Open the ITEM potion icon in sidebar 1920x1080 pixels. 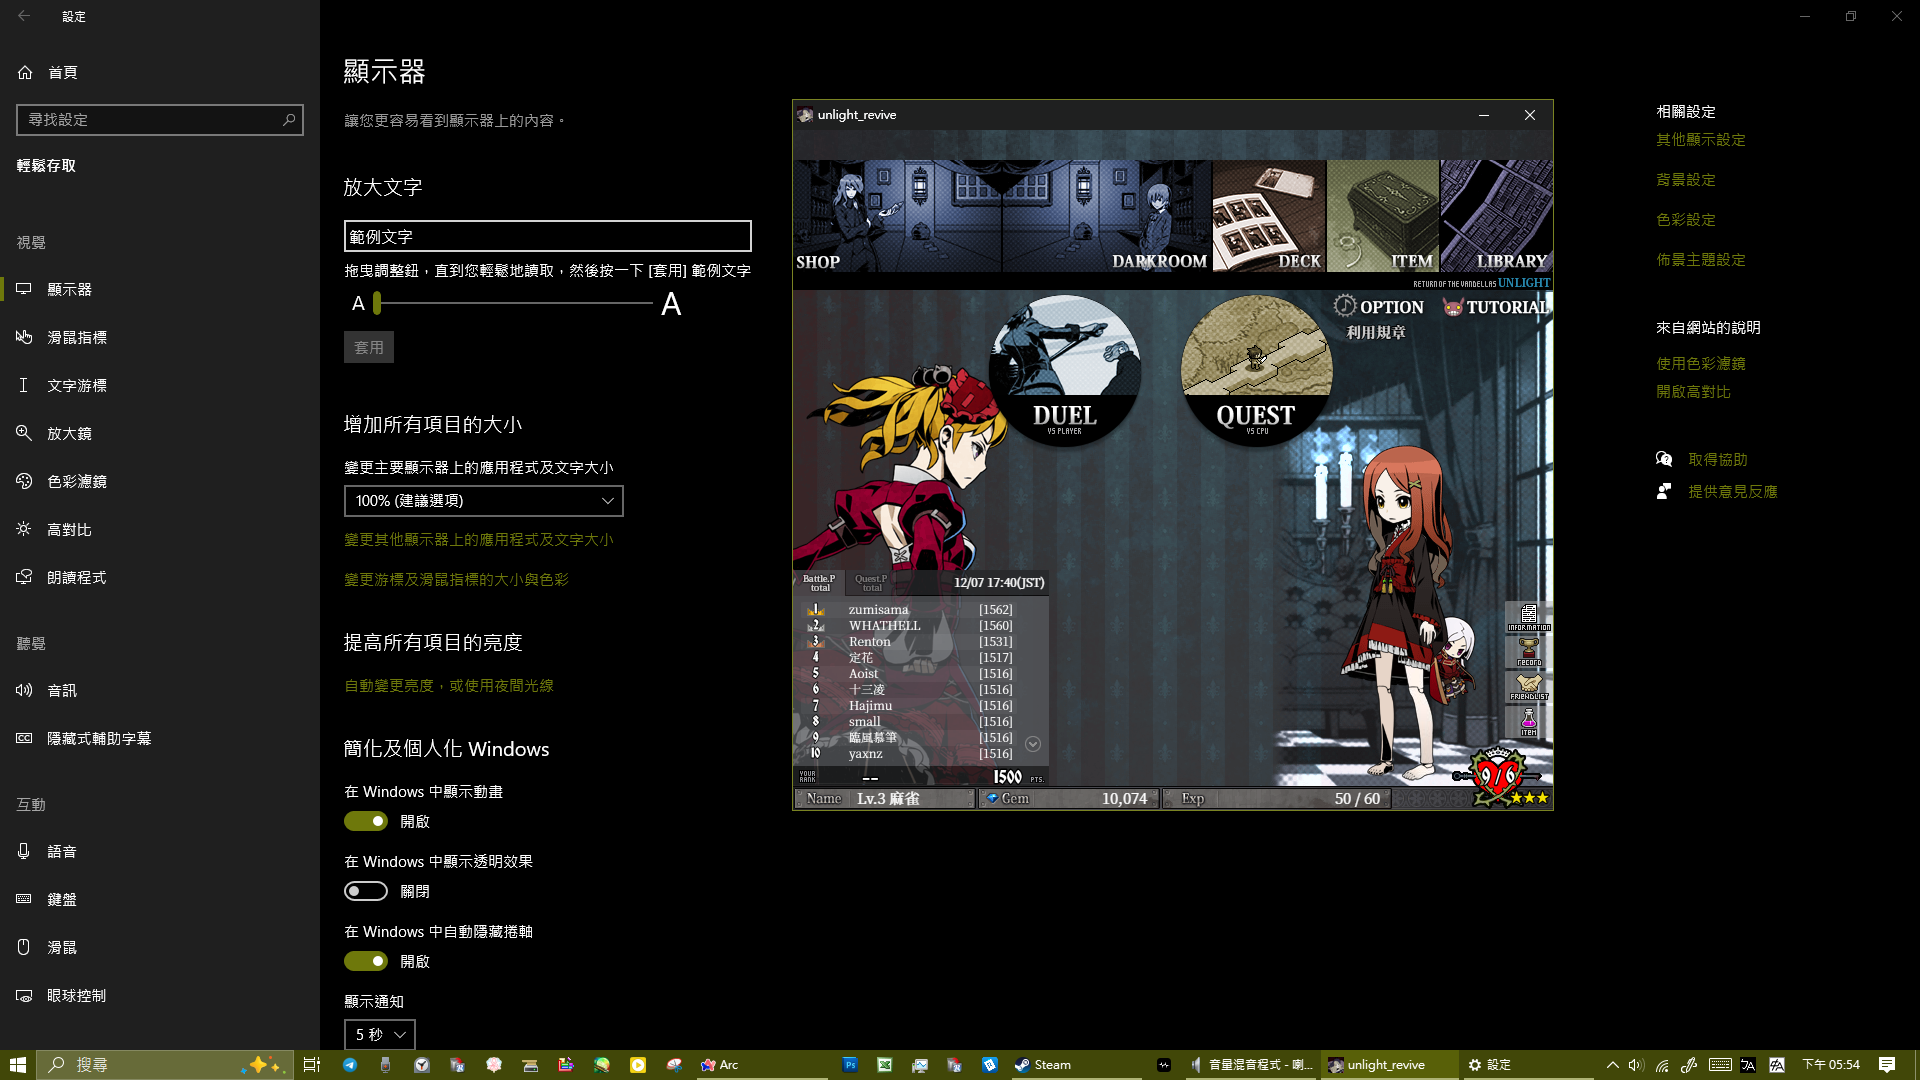coord(1528,721)
